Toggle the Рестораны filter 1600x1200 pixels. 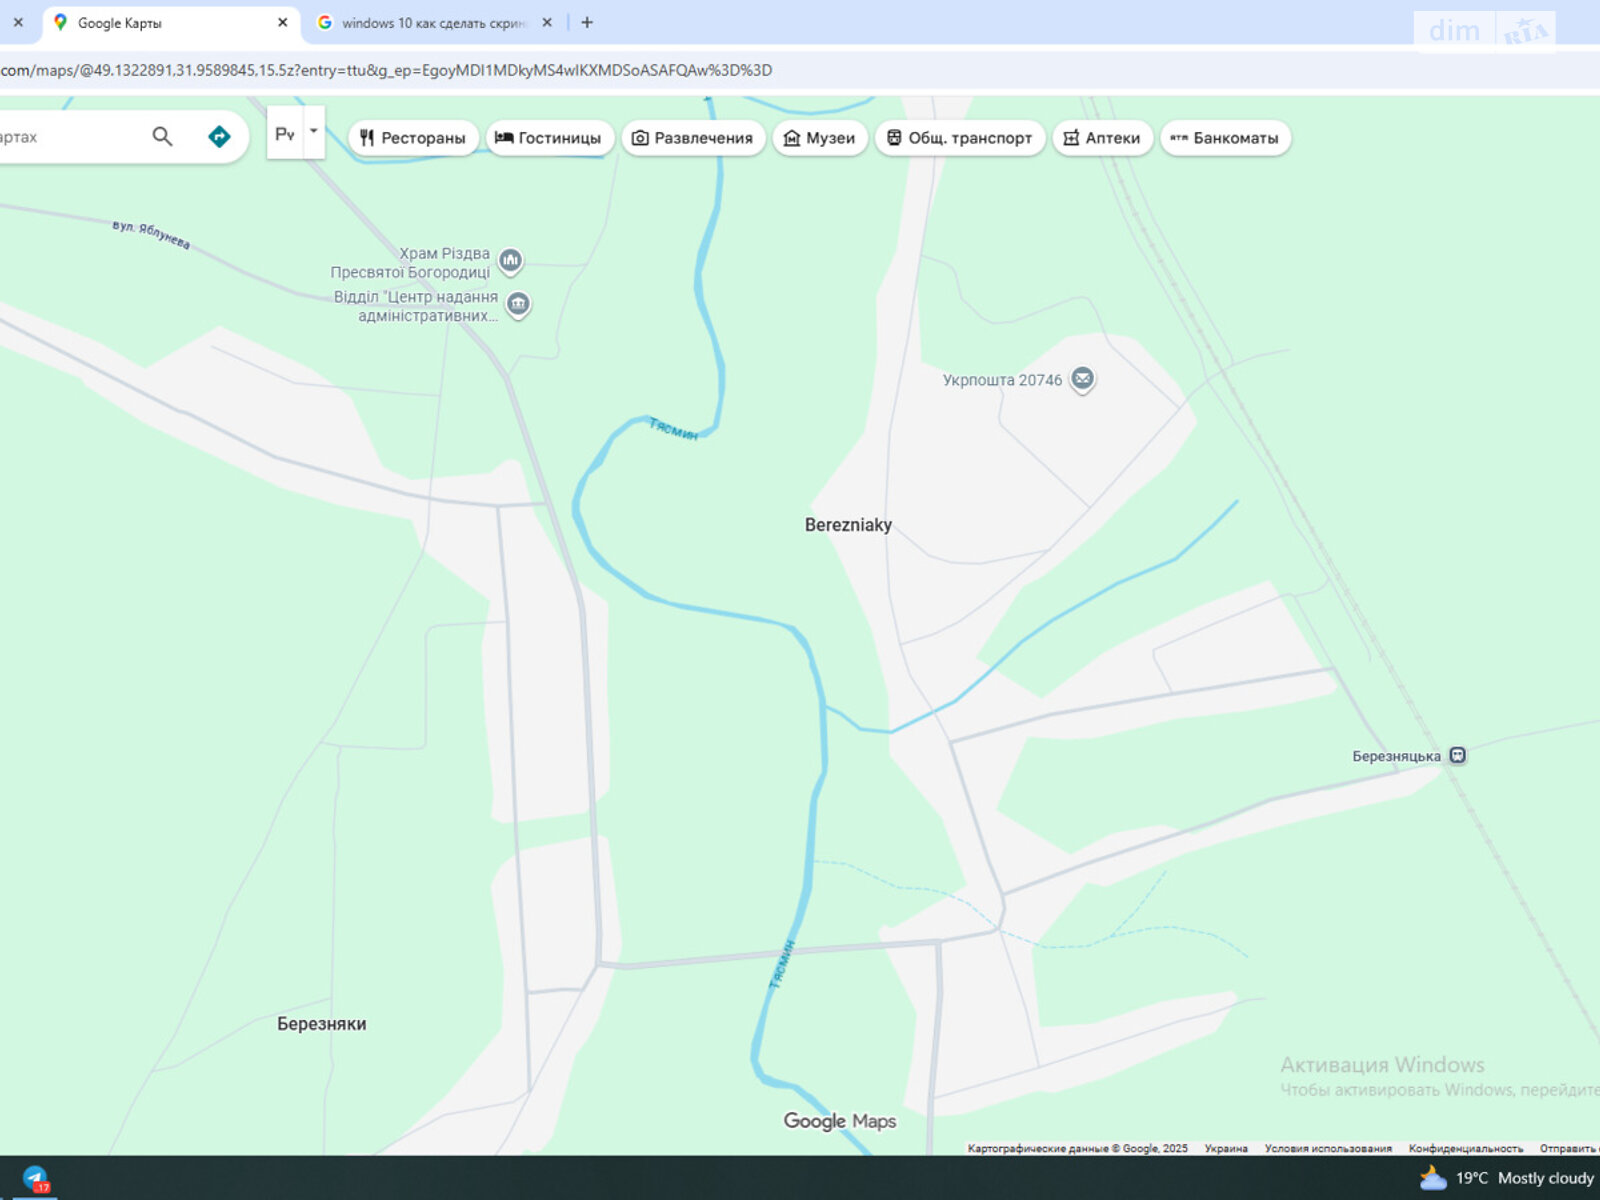pos(413,138)
